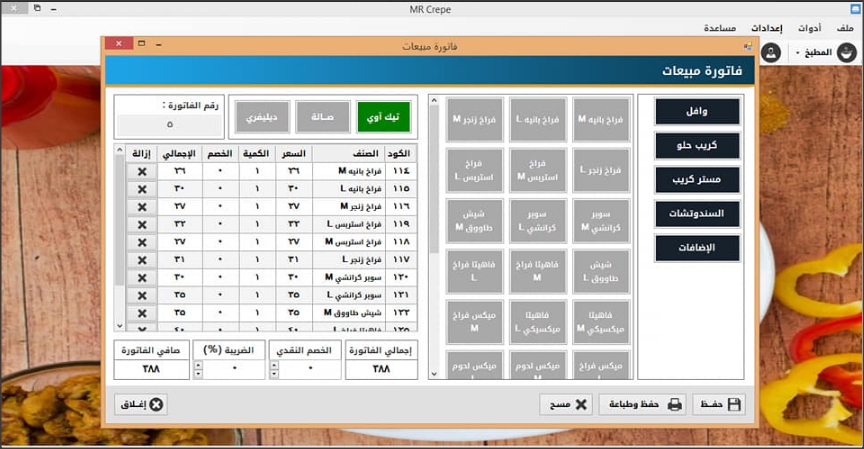Add the سوبر كرانشي M product tile
Screen dimensions: 864x449
pos(601,221)
